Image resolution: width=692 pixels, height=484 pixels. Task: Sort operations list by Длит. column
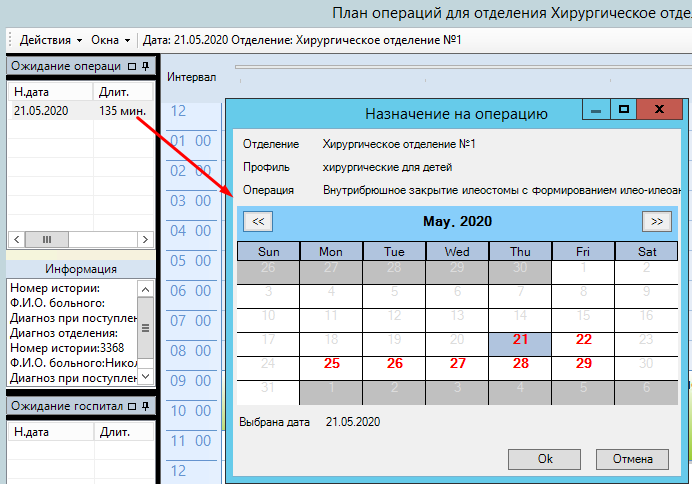[x=123, y=92]
